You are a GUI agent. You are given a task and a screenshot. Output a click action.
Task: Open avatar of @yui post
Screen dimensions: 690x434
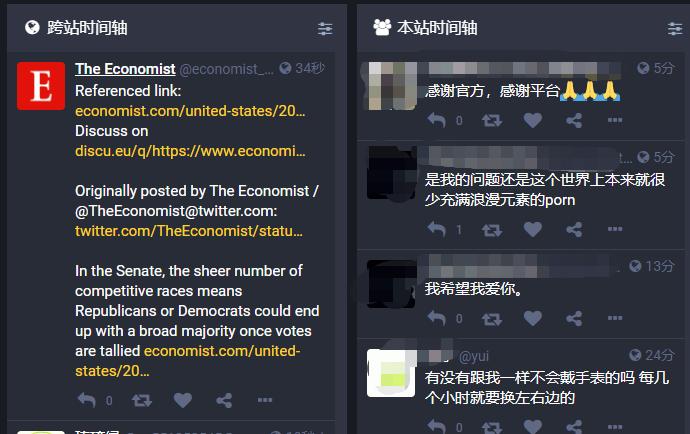click(x=391, y=373)
